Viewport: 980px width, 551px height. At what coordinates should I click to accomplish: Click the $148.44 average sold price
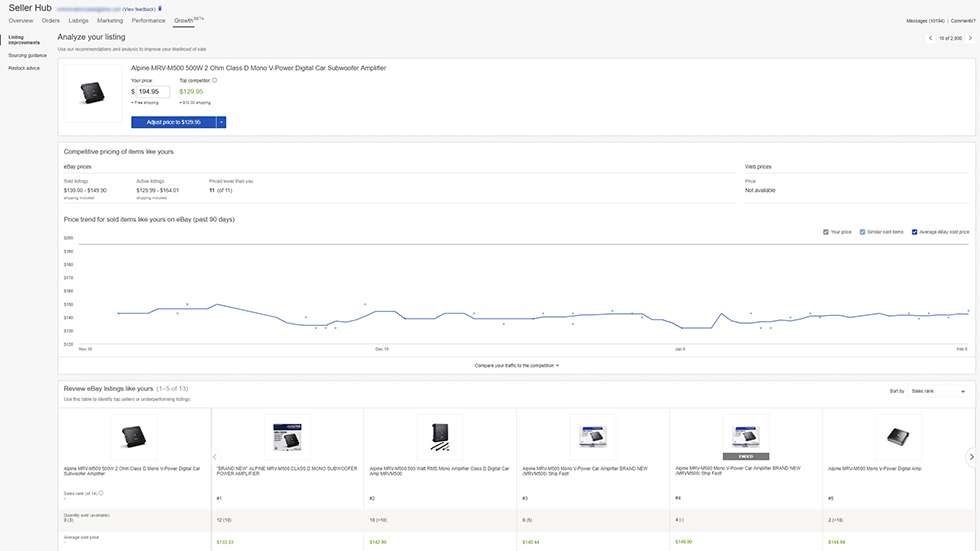[x=531, y=542]
